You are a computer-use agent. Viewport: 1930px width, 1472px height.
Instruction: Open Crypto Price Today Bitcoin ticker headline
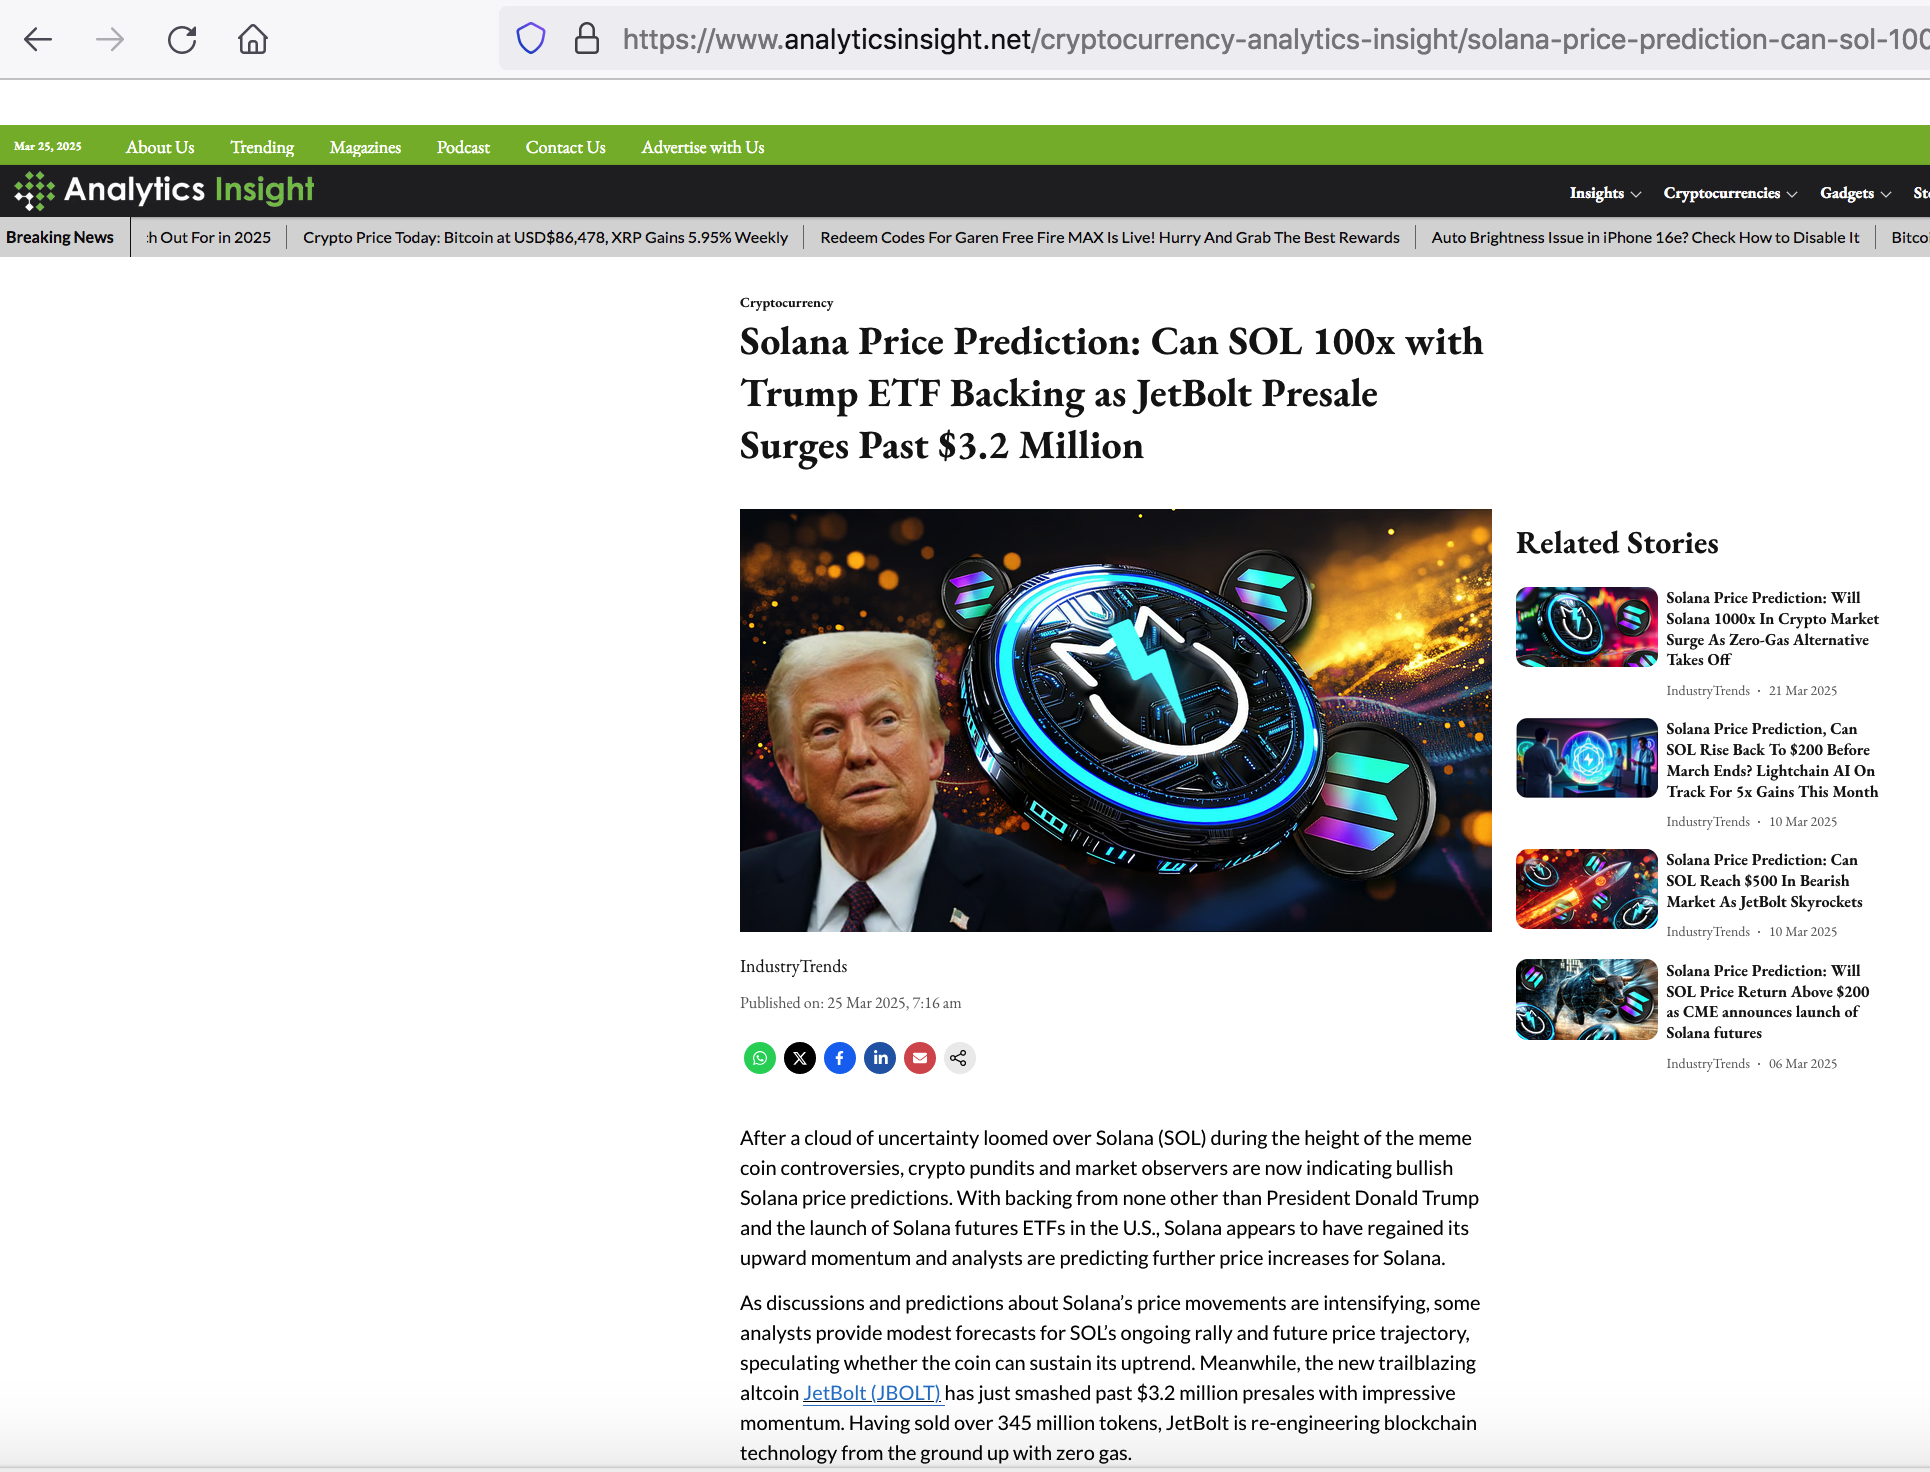point(545,237)
